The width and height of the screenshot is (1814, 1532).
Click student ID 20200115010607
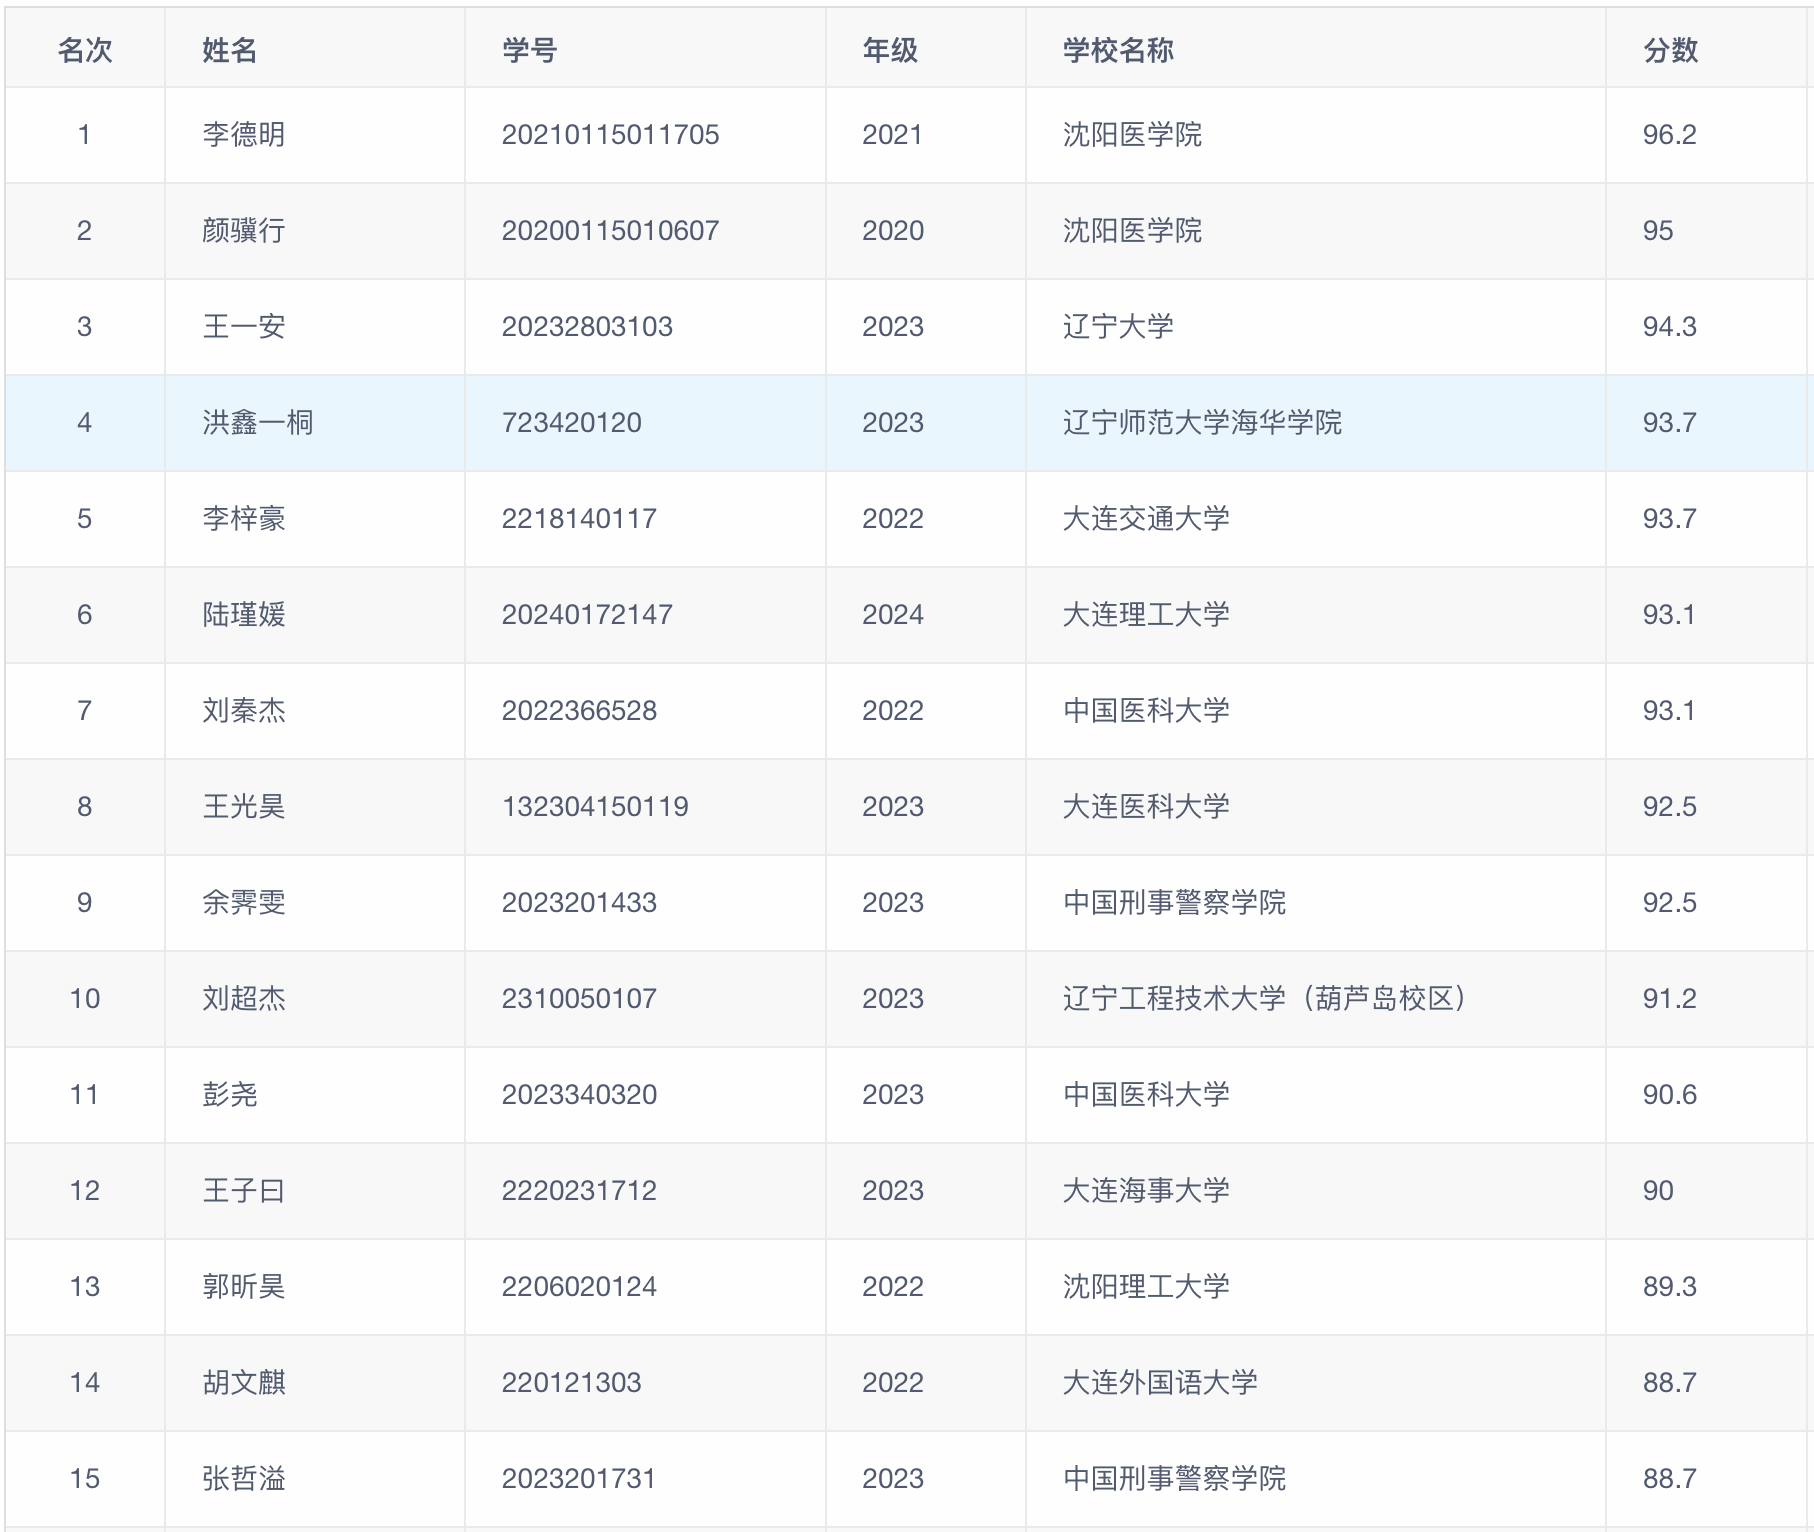(x=610, y=231)
